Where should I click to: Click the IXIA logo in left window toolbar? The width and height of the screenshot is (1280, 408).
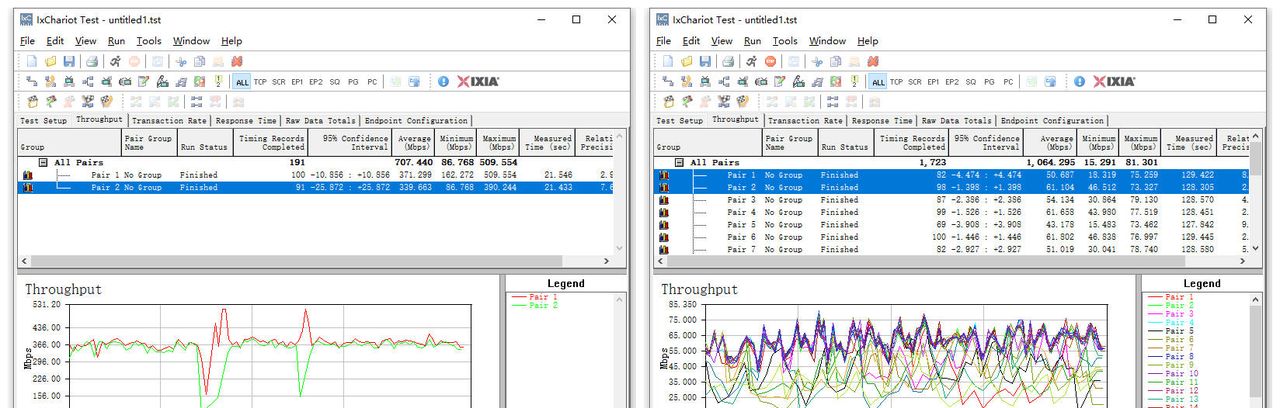pyautogui.click(x=478, y=82)
